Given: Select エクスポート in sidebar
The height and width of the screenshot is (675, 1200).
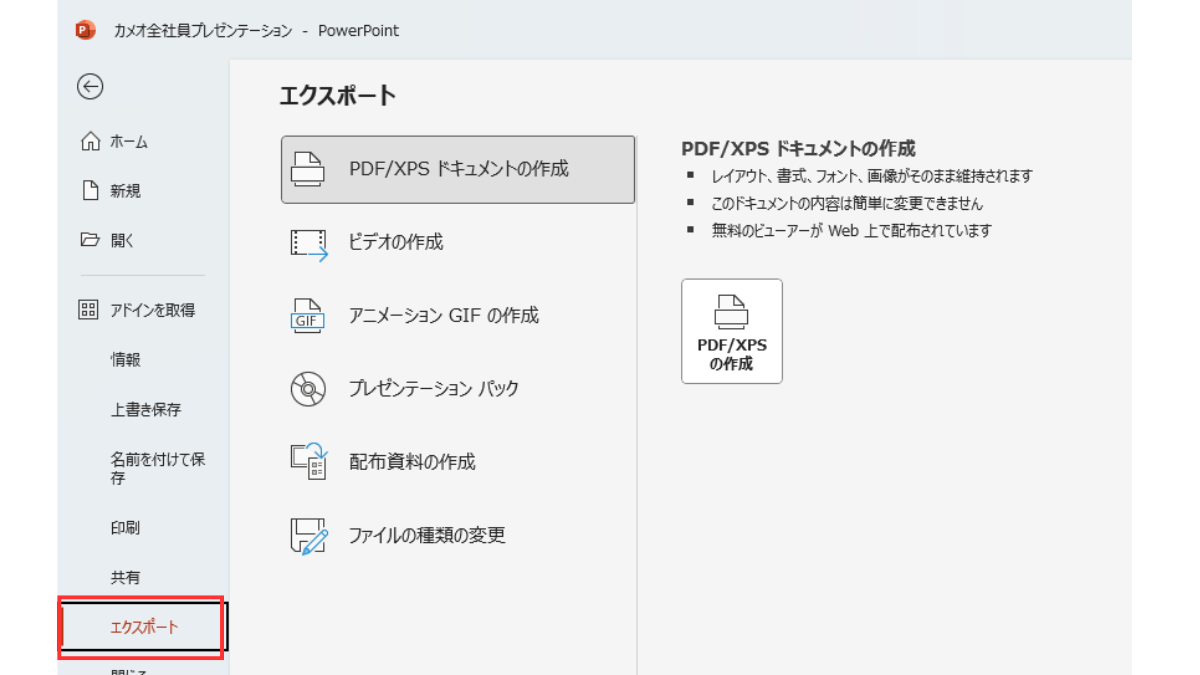Looking at the screenshot, I should pos(144,627).
